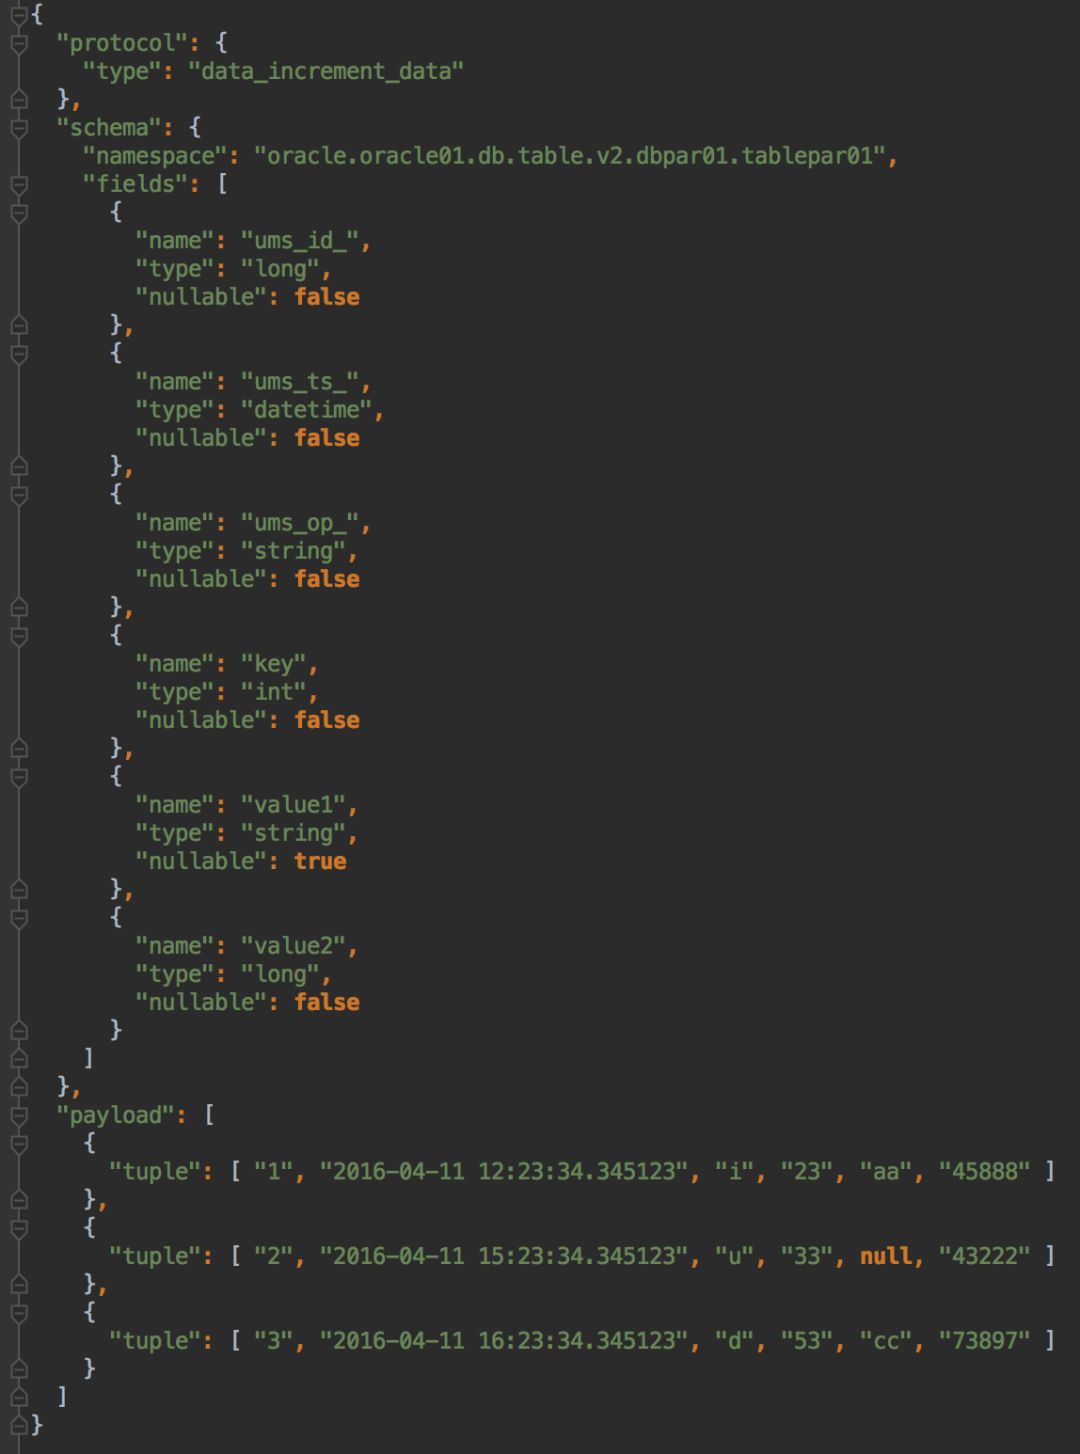Collapse the "payload" array fold marker
This screenshot has height=1454, width=1080.
point(18,1115)
